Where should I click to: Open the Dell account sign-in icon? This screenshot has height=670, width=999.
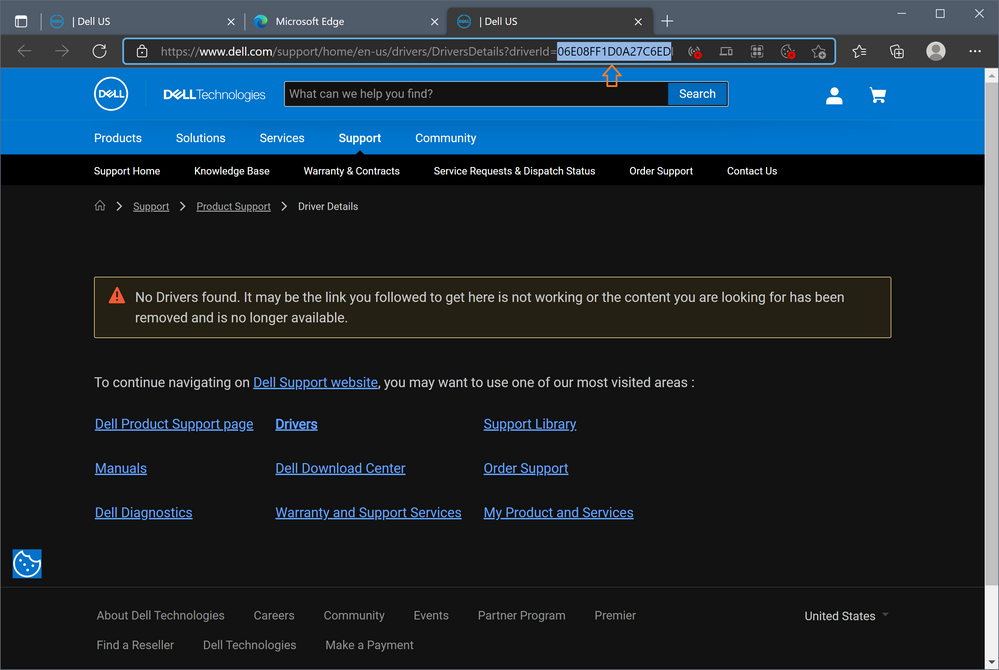tap(834, 96)
